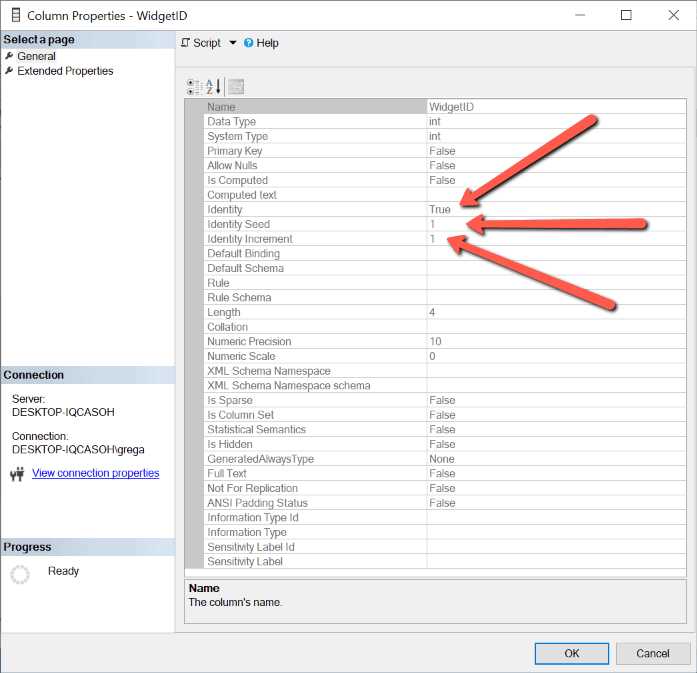The width and height of the screenshot is (697, 673).
Task: Click the Help question mark icon
Action: tap(249, 43)
